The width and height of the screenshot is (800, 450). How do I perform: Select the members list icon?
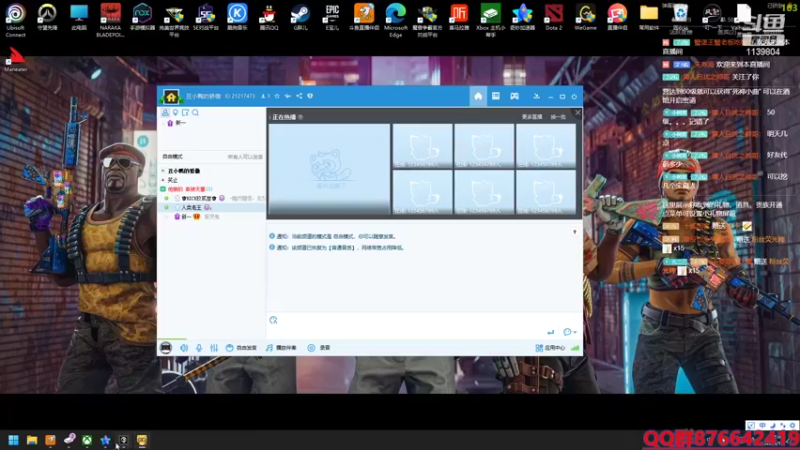(165, 112)
